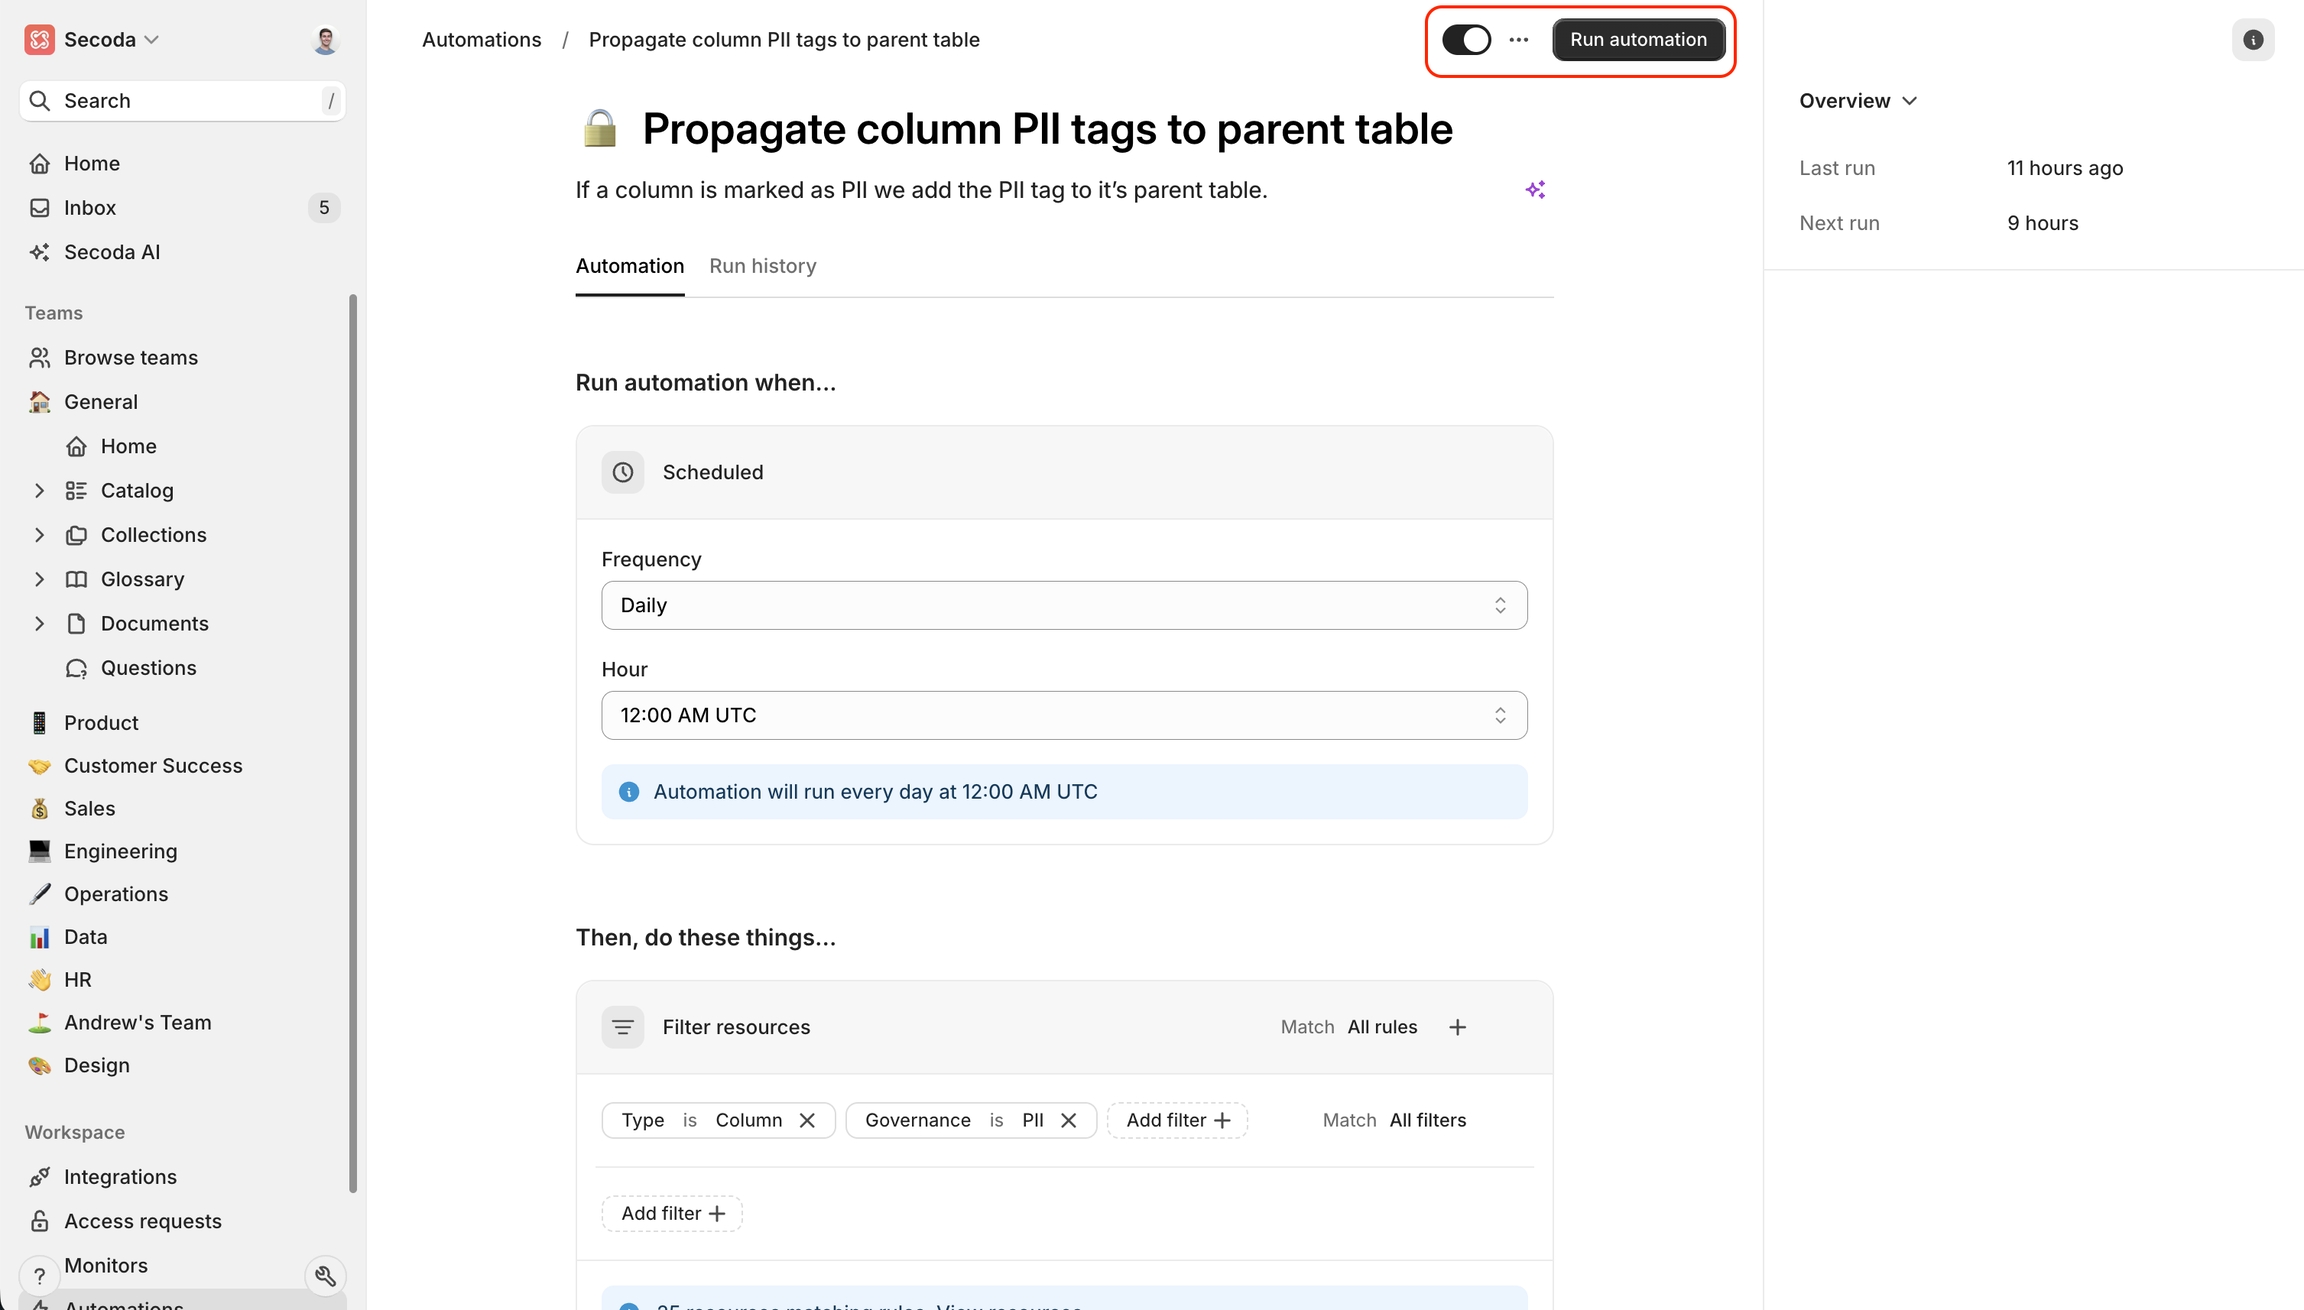Click the sidebar scrollbar
Image resolution: width=2304 pixels, height=1310 pixels.
[x=352, y=740]
